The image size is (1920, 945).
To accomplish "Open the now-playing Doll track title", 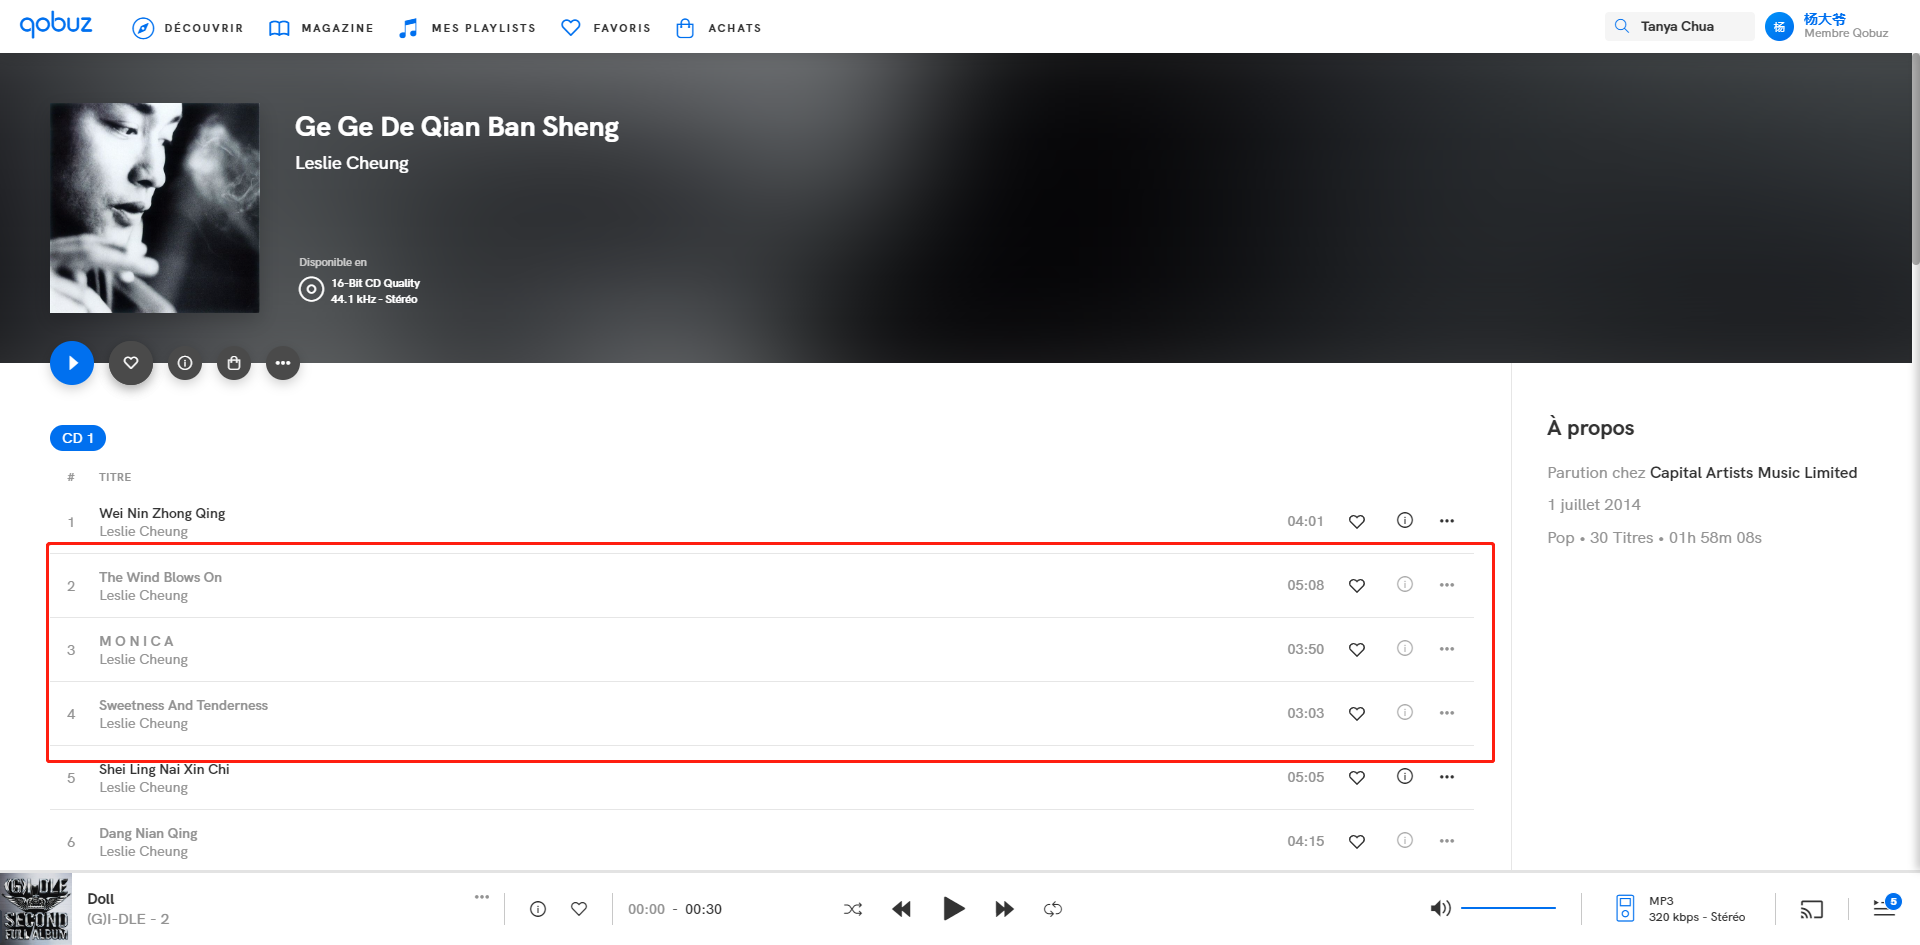I will pos(101,898).
